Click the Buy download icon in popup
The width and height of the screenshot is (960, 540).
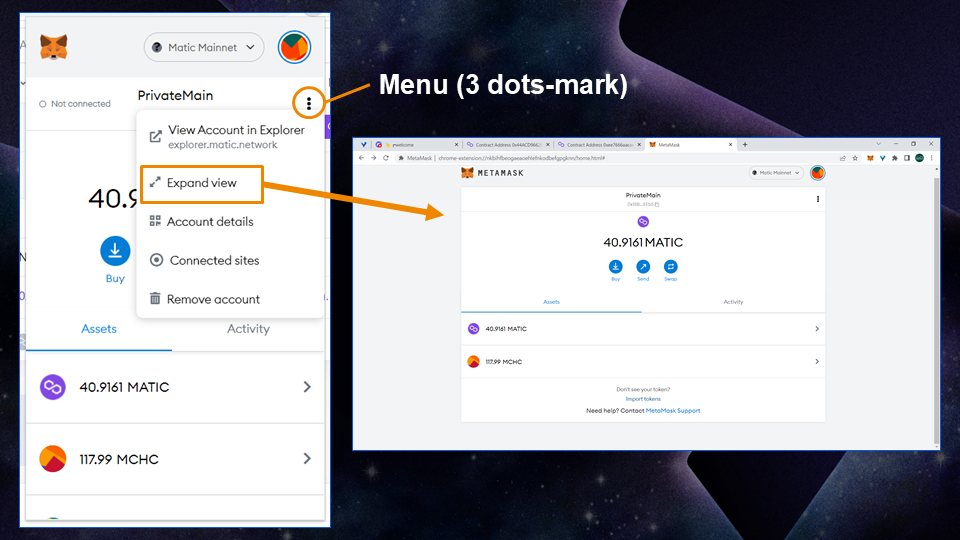(x=115, y=251)
